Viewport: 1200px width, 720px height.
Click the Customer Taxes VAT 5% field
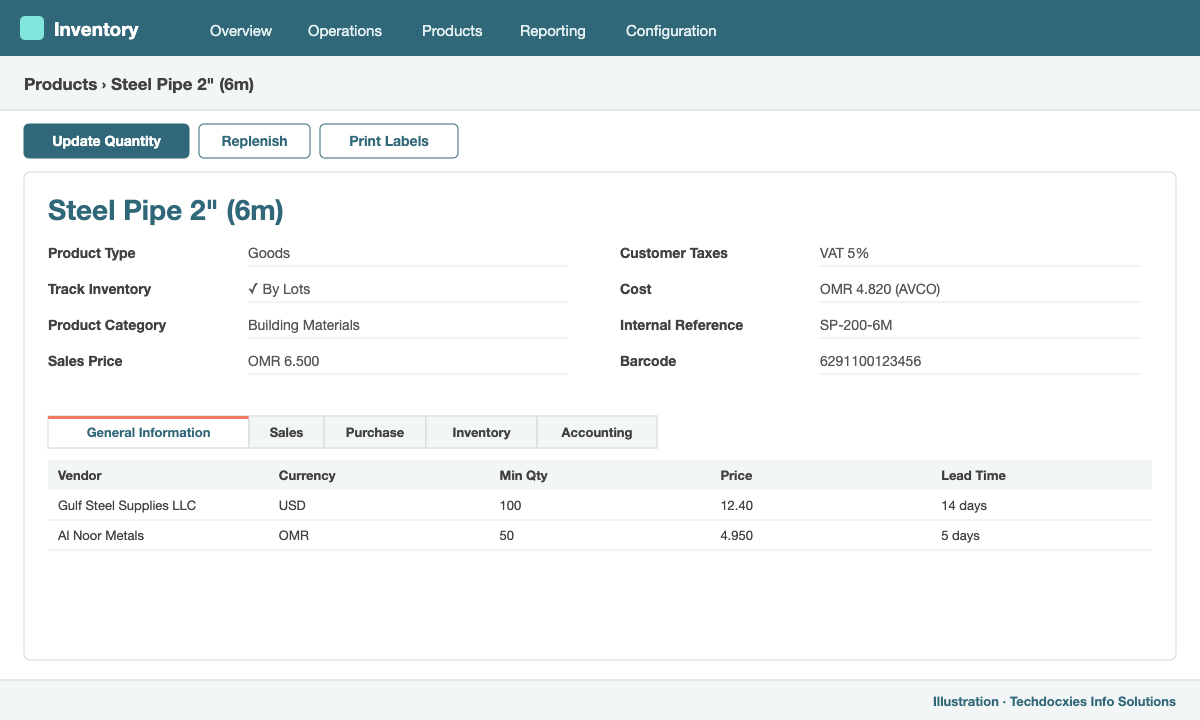point(980,253)
